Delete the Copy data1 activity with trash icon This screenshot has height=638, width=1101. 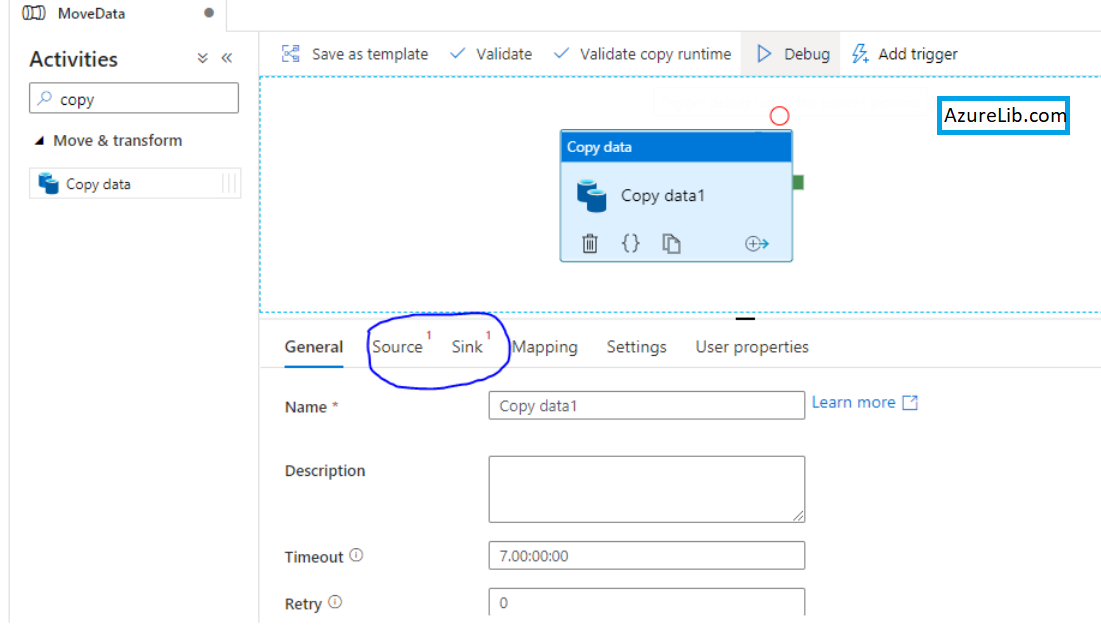click(x=590, y=244)
